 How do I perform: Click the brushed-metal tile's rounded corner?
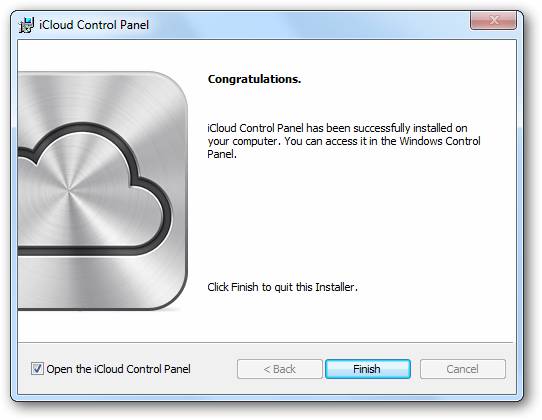coord(173,86)
